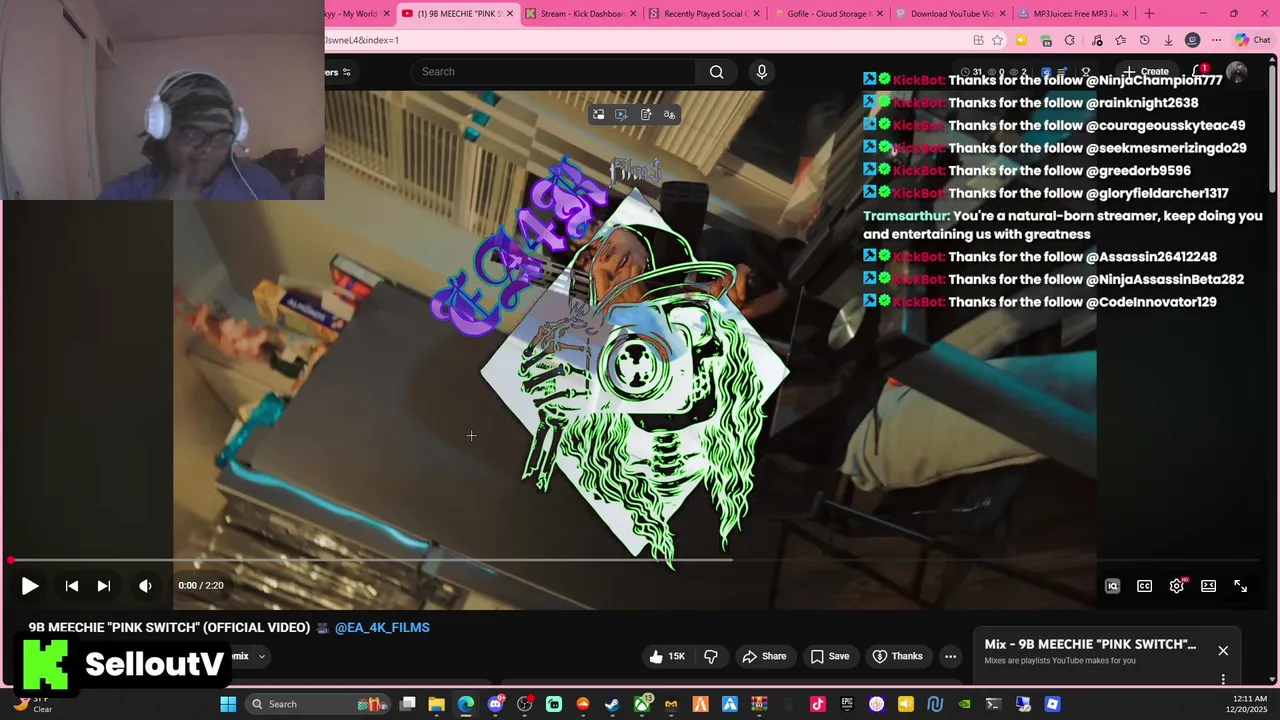Screen dimensions: 1280x720
Task: Save video to a playlist
Action: (x=830, y=656)
